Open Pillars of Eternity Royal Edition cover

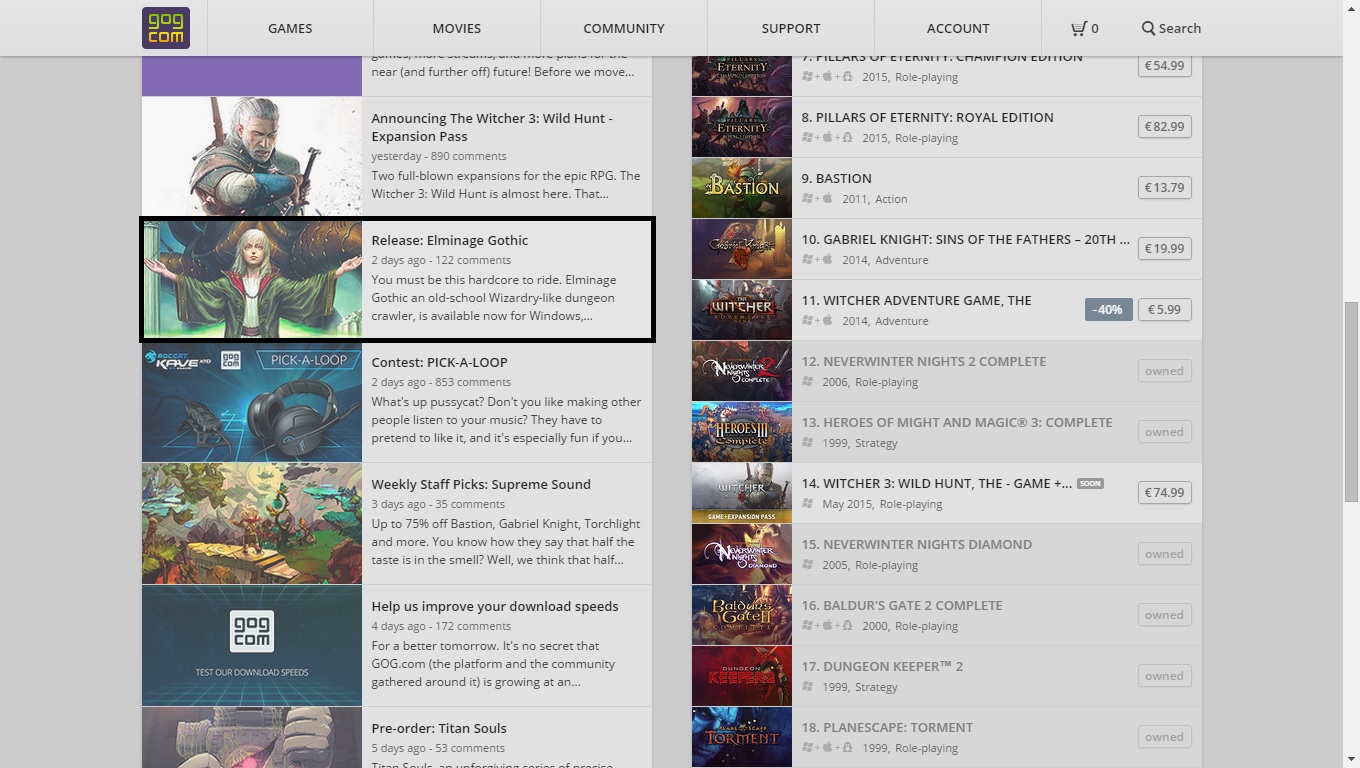pos(742,126)
